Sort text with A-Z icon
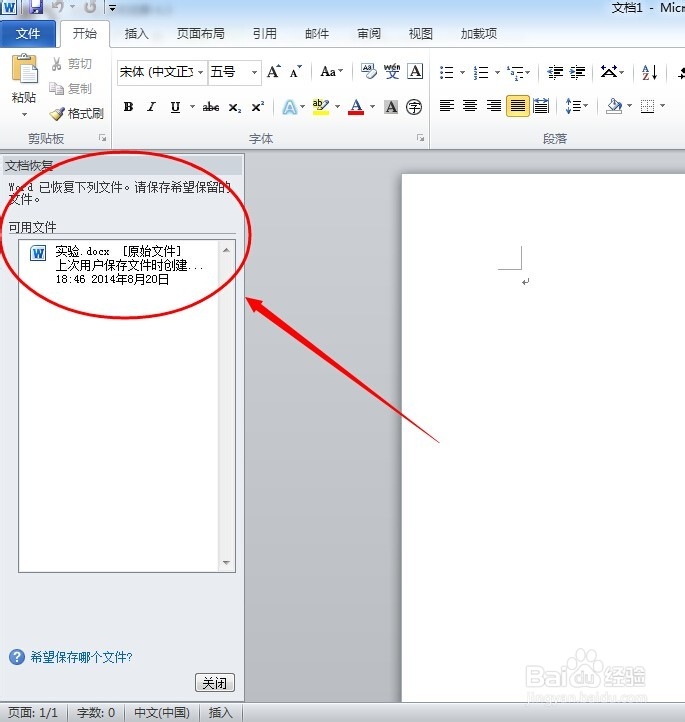The image size is (685, 722). [x=649, y=72]
